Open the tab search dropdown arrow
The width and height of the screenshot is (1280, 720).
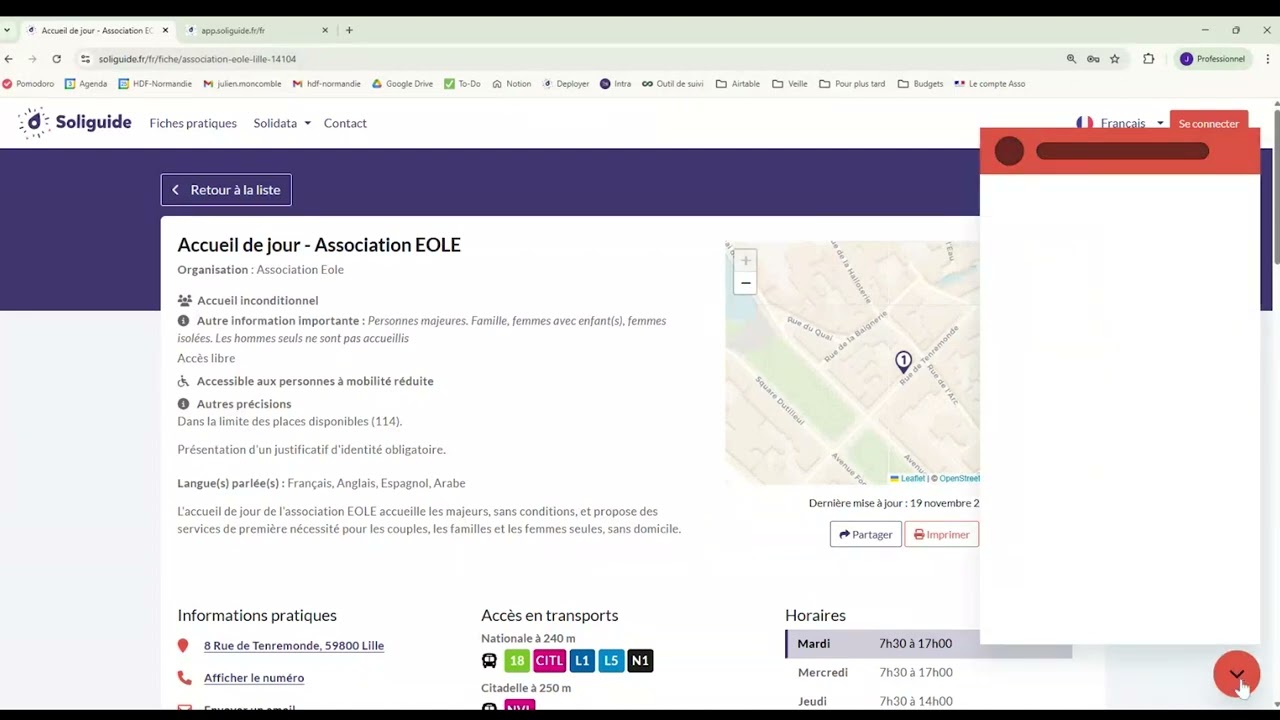7,30
